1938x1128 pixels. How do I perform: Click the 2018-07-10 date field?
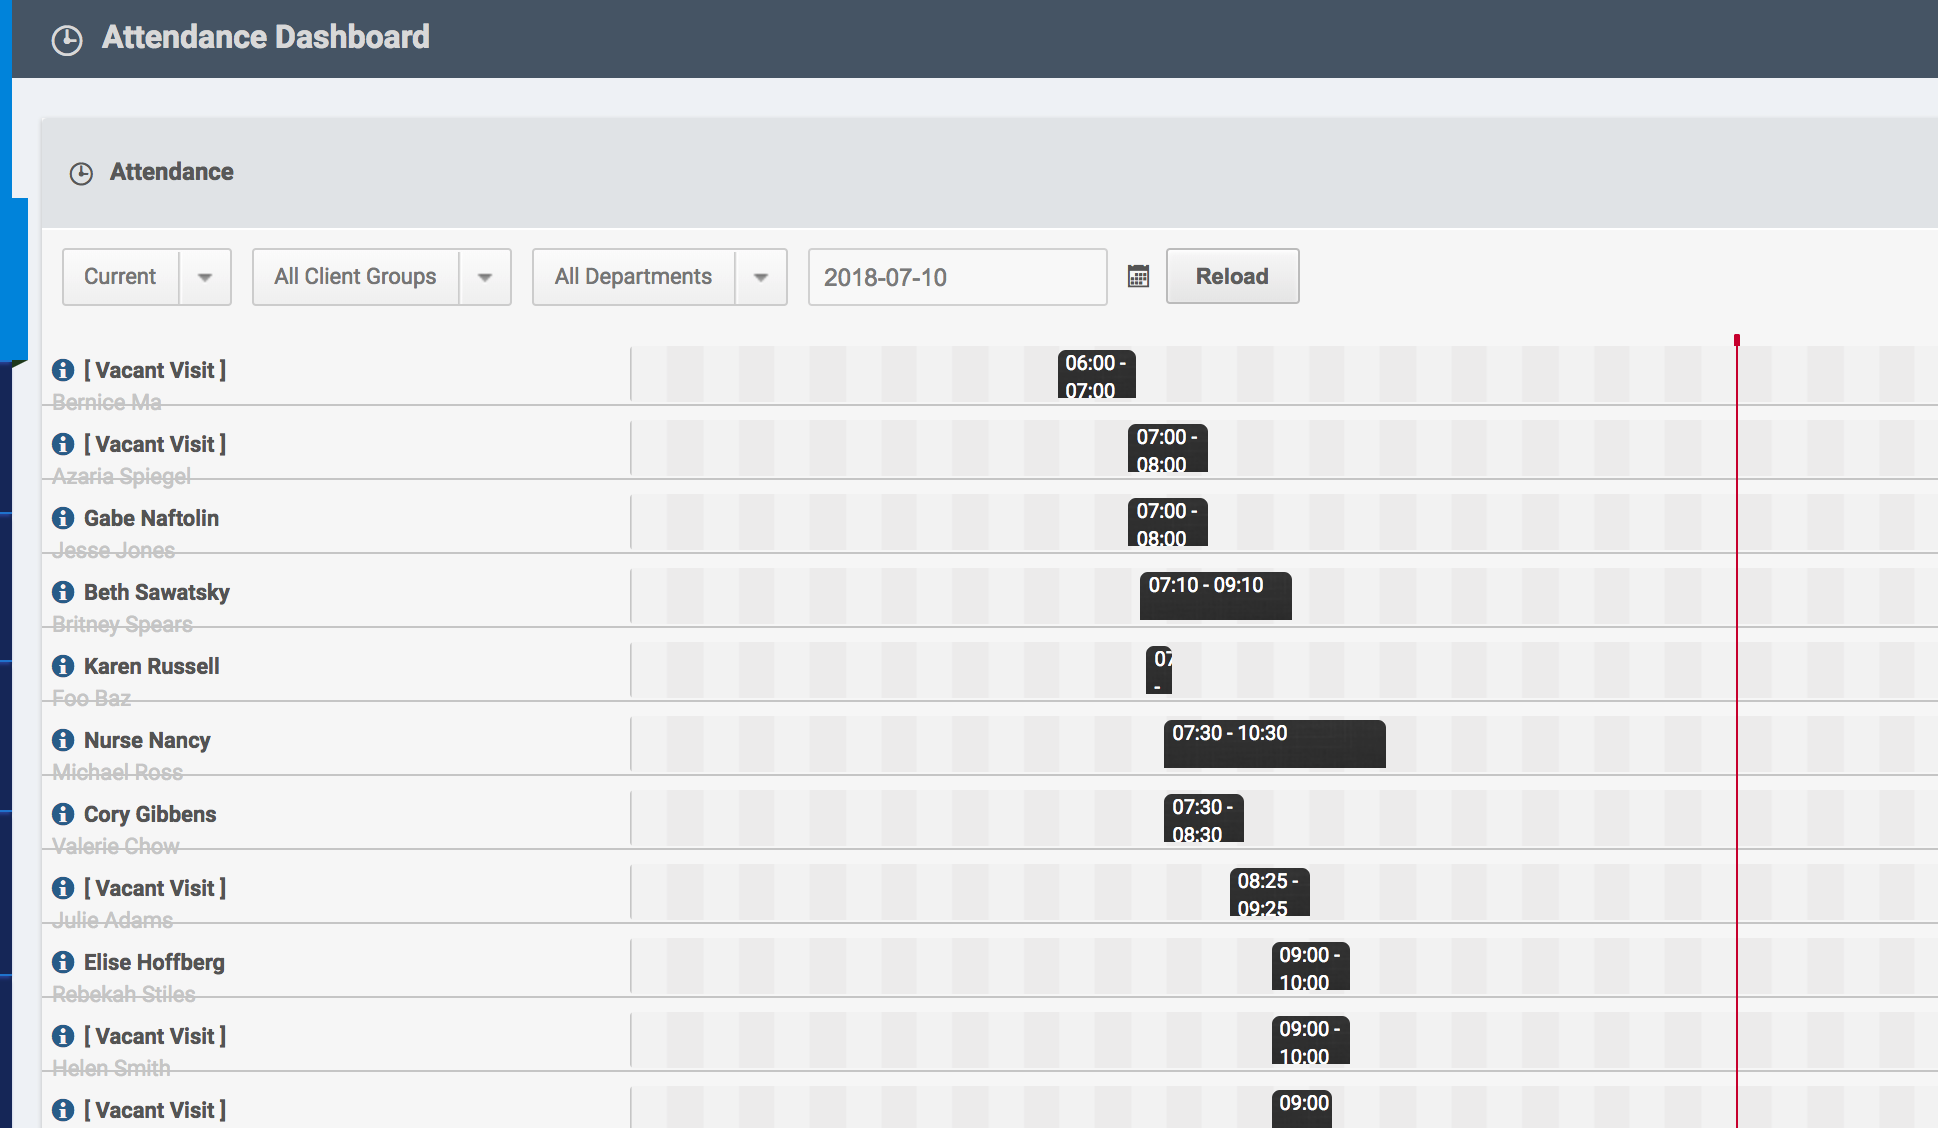tap(956, 277)
